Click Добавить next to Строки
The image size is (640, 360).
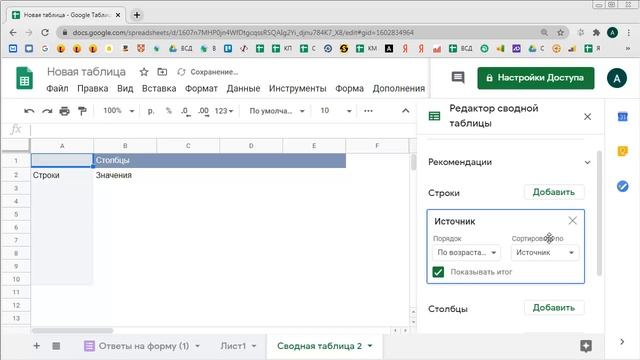[x=554, y=192]
